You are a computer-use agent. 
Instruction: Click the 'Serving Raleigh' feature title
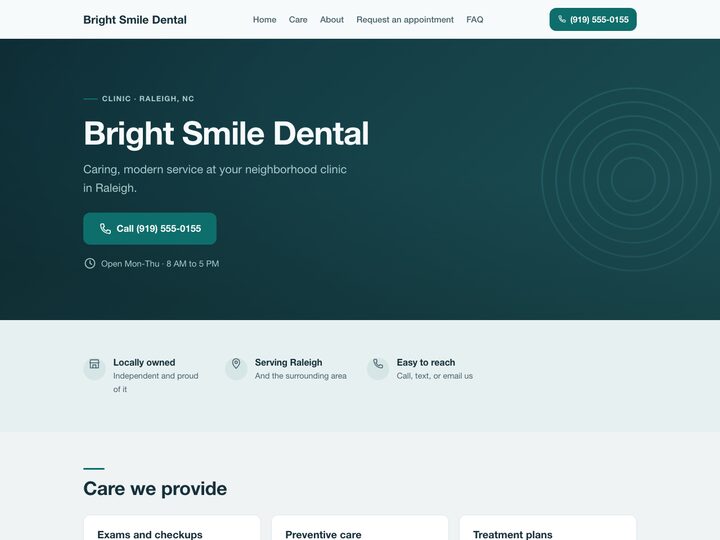point(288,362)
